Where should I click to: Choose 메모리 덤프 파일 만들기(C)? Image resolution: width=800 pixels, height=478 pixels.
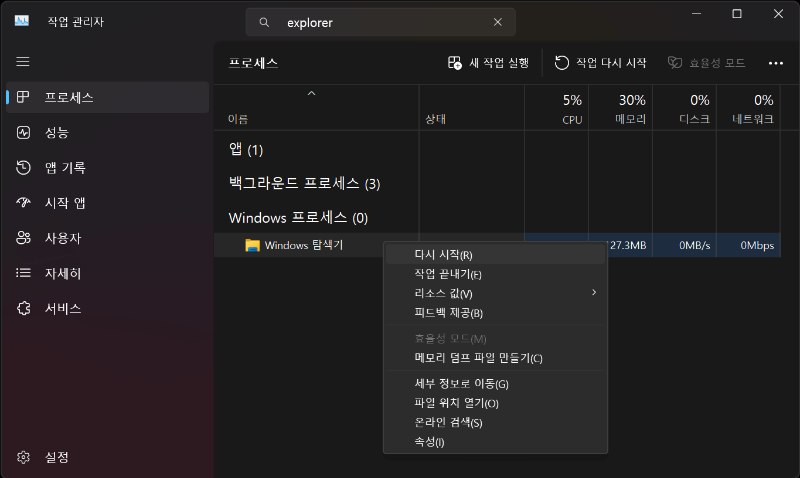point(495,358)
